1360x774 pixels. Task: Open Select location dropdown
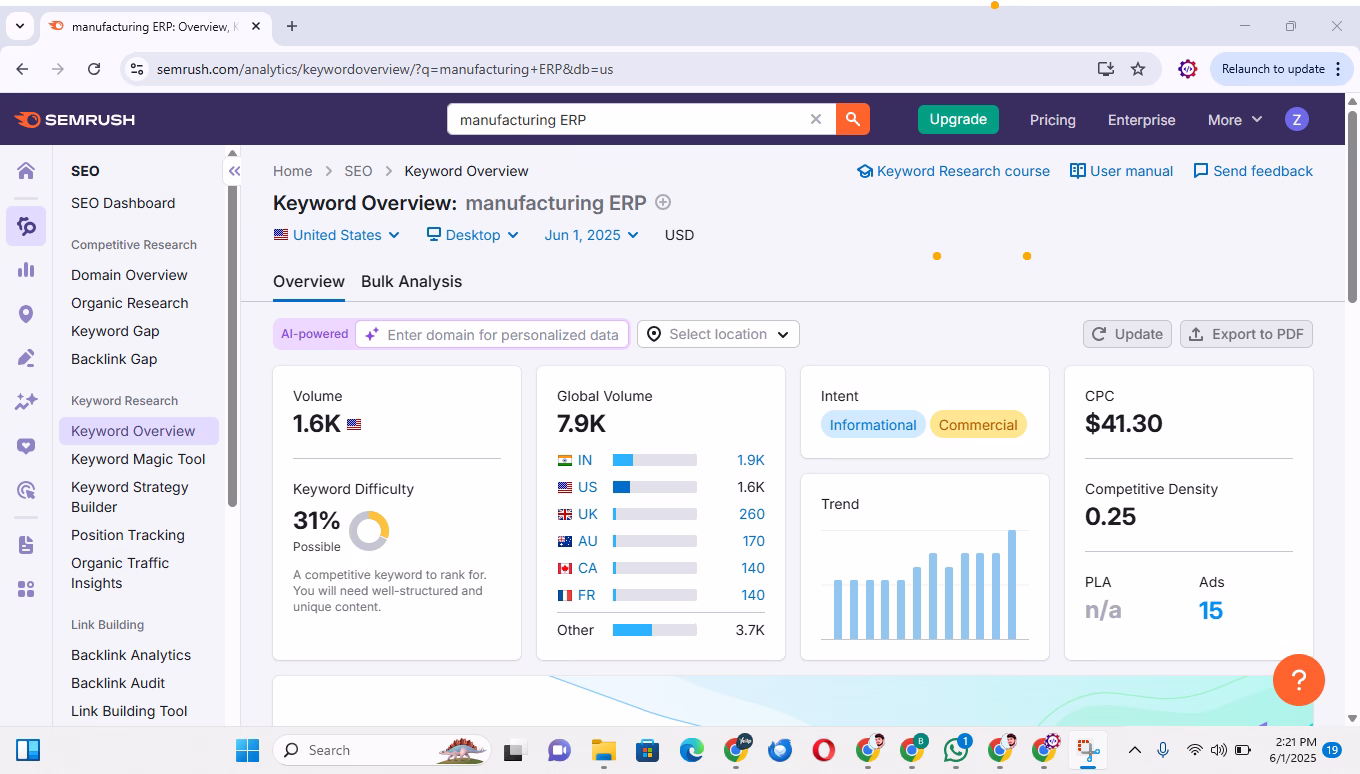(x=718, y=334)
